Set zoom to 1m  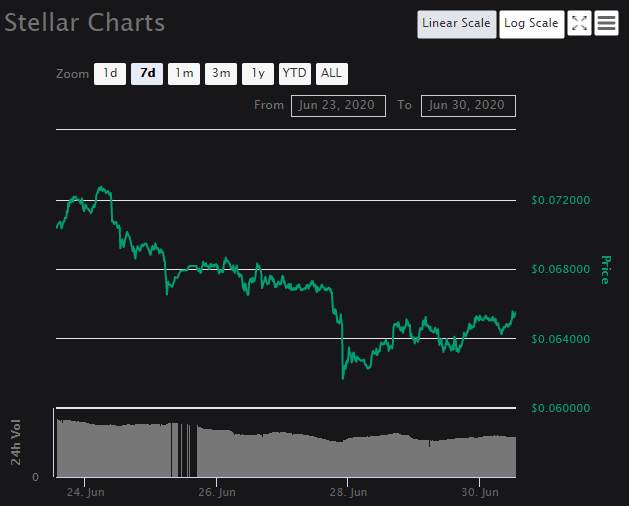pyautogui.click(x=184, y=74)
